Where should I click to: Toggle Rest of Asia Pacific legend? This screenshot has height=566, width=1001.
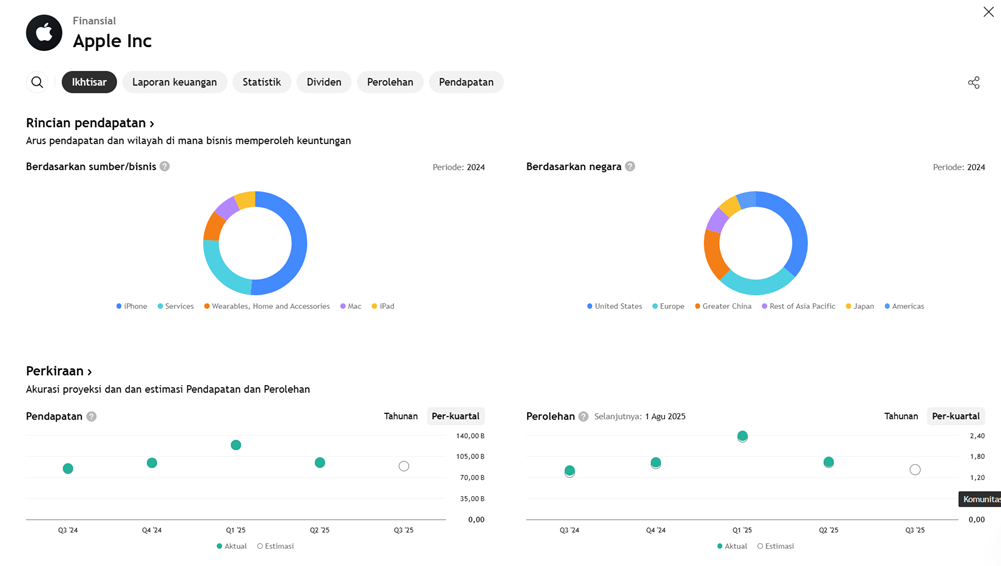click(x=799, y=306)
